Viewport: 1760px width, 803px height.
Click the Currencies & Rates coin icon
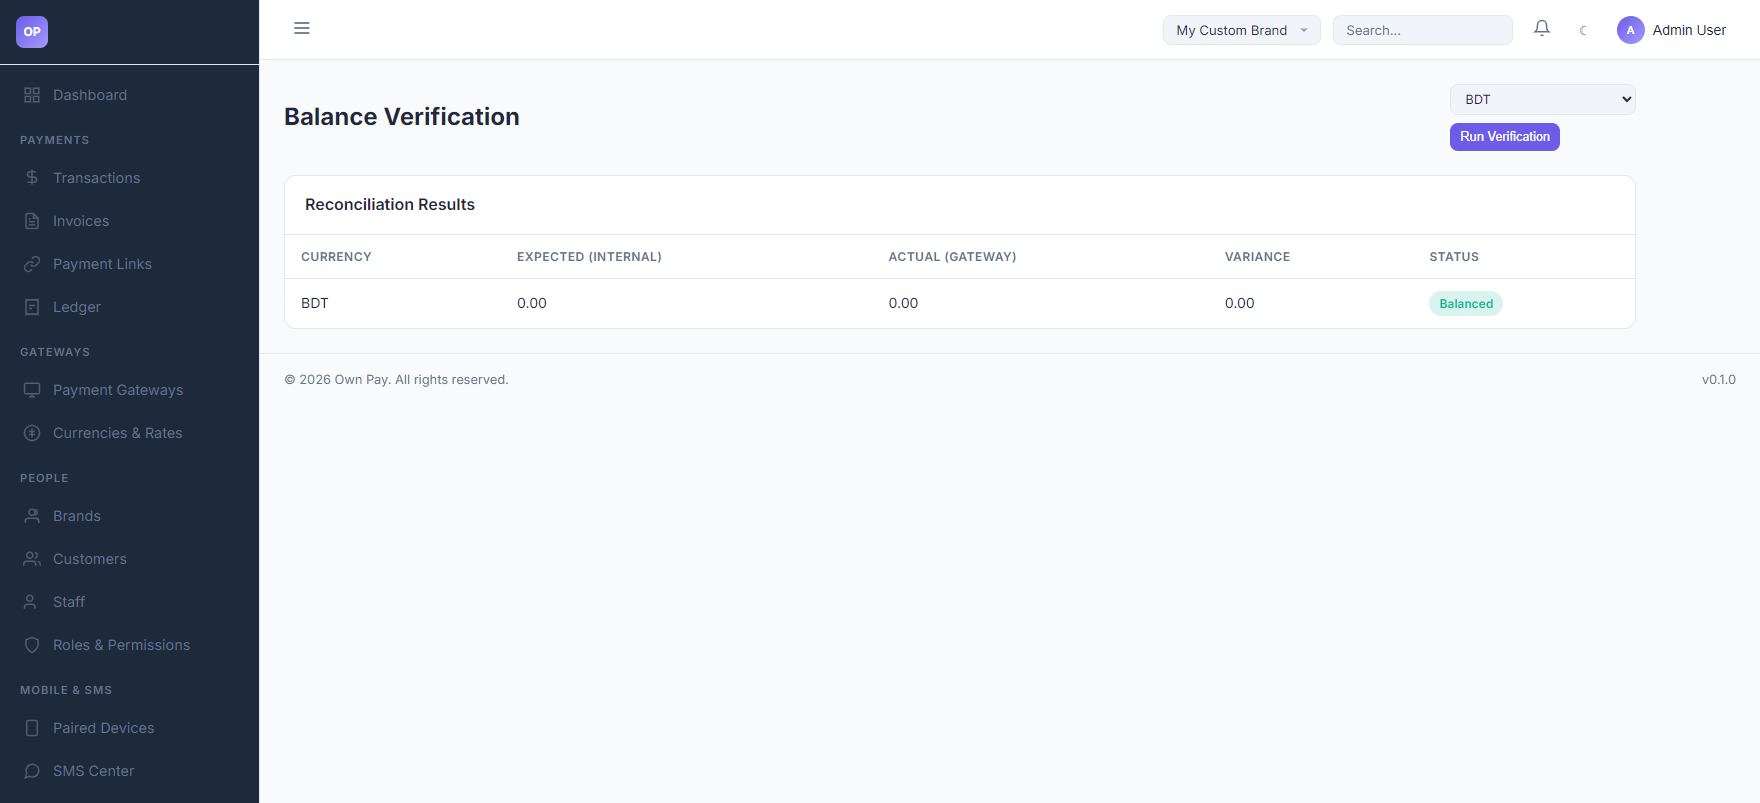click(x=32, y=433)
